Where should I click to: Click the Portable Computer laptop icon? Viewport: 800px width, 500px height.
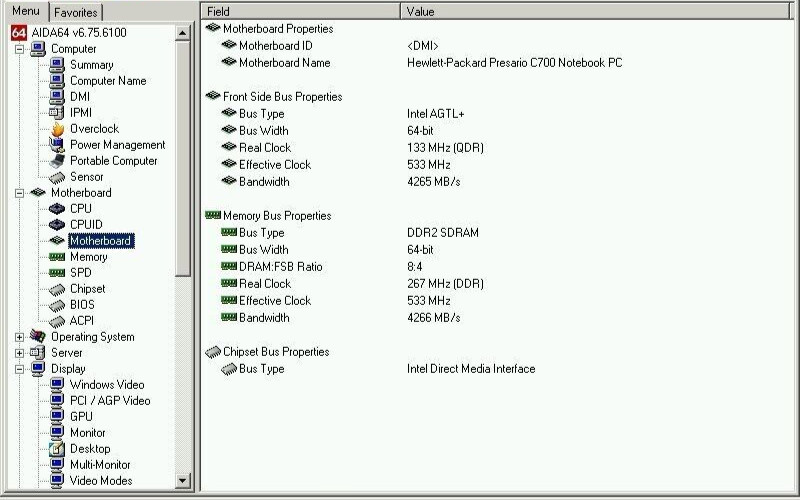click(x=57, y=161)
